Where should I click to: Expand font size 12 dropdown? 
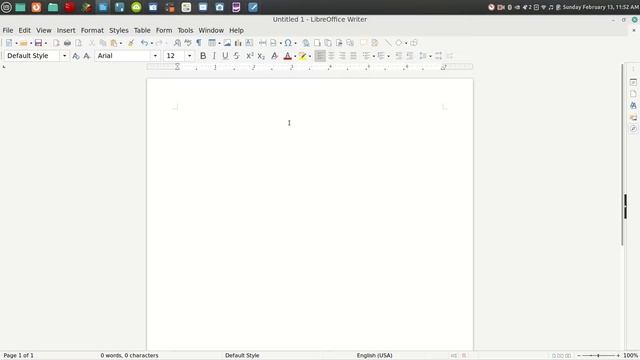189,56
